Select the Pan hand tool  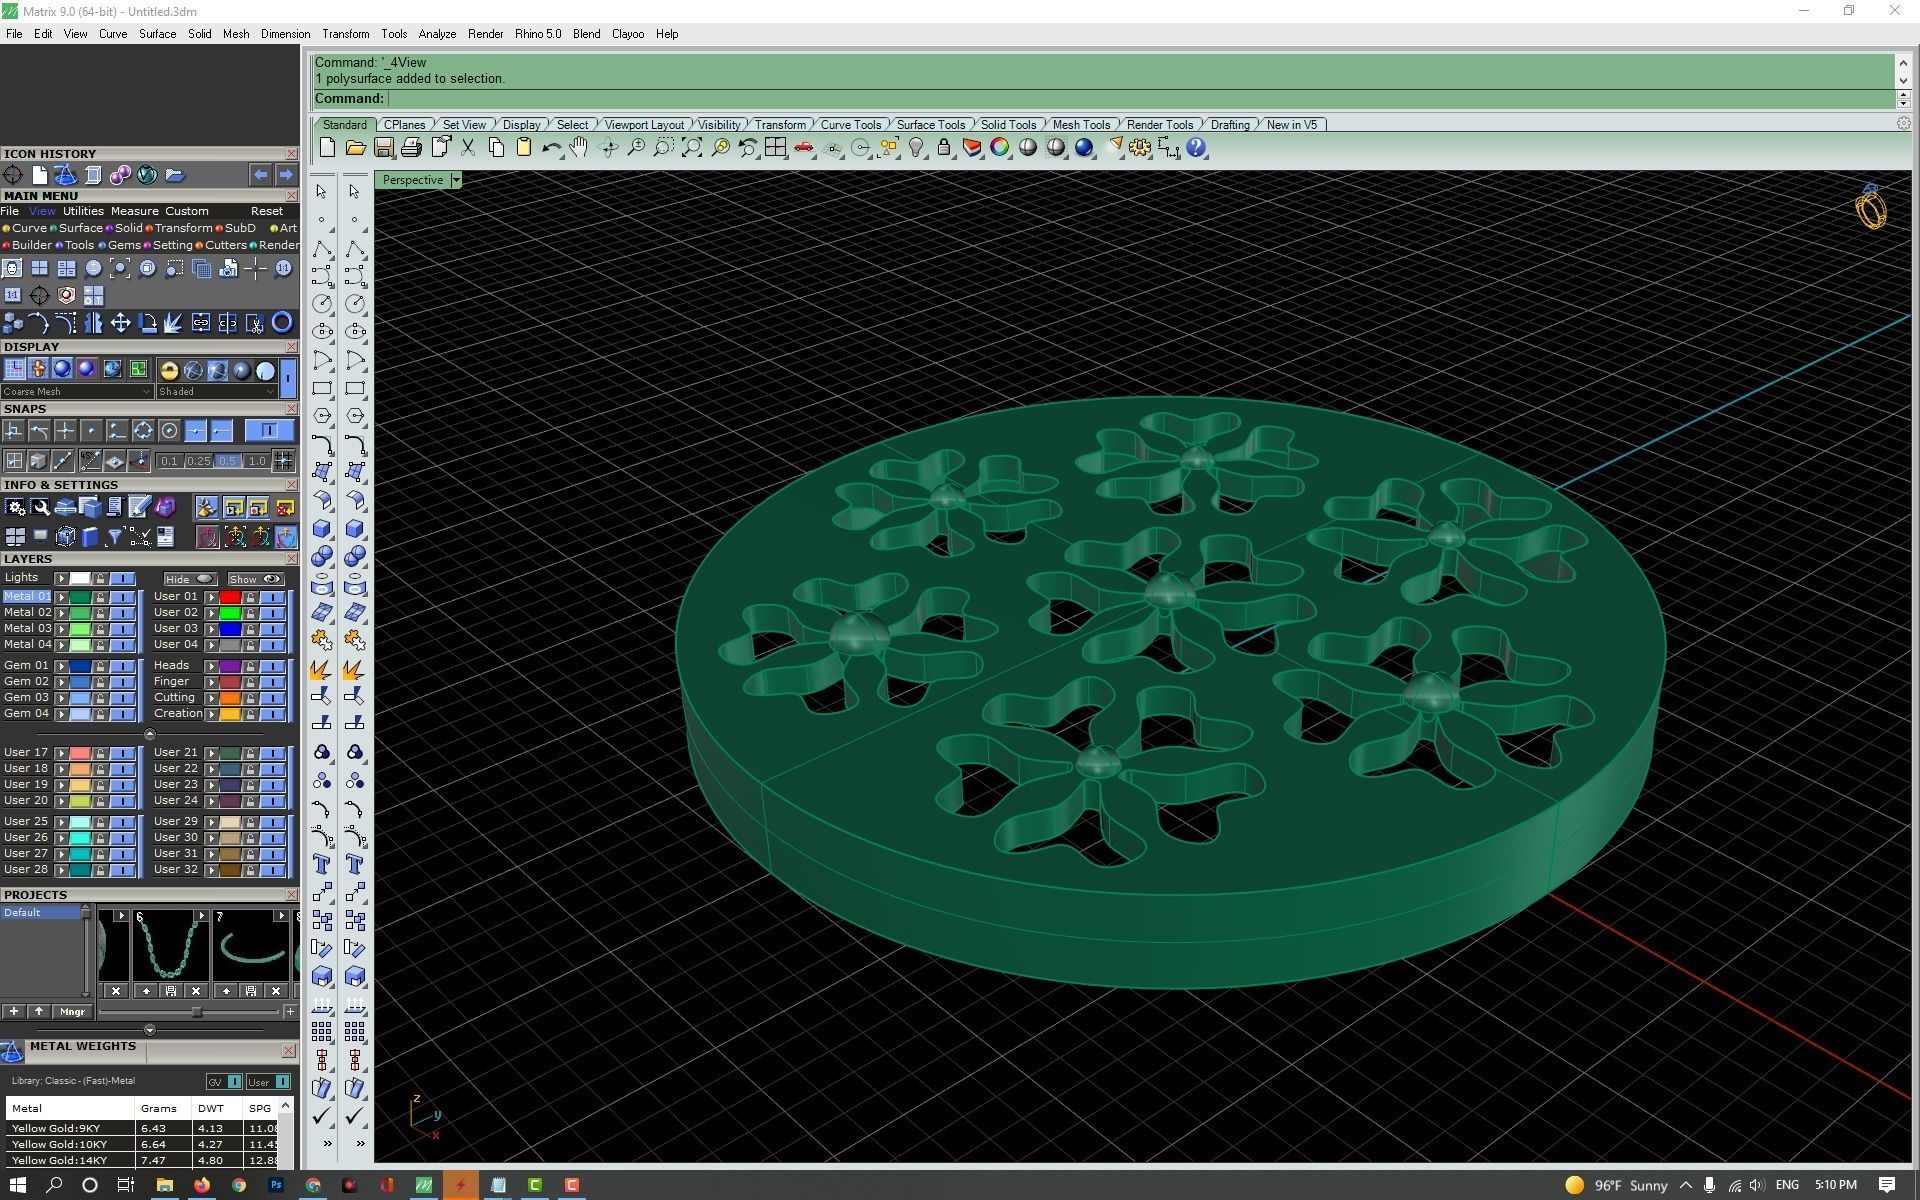[579, 148]
